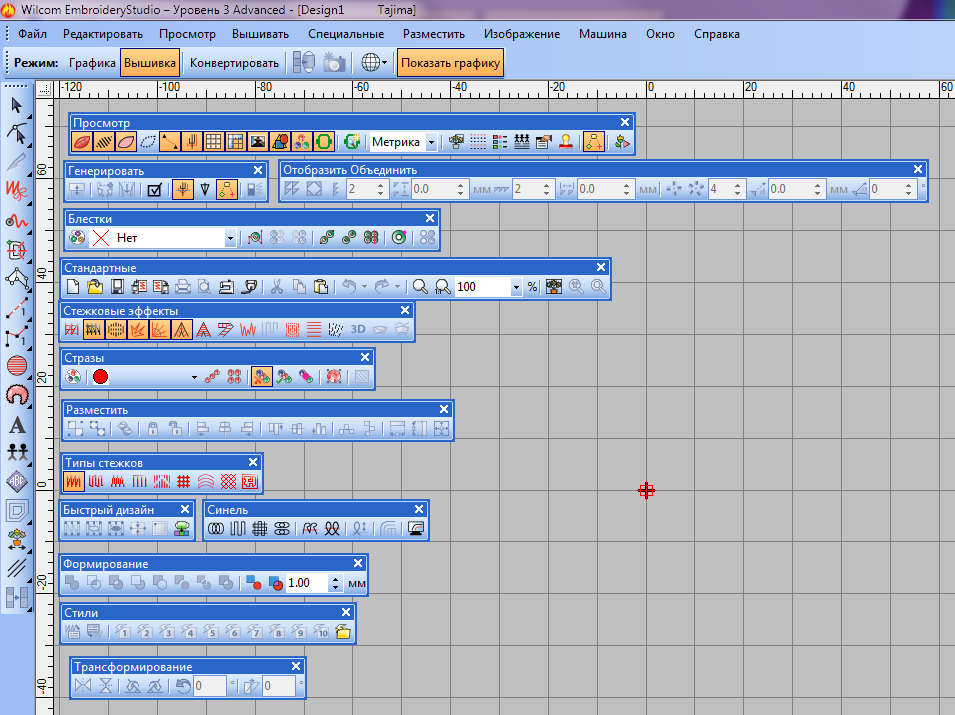
Task: Click the Open file folder icon in Стандартные
Action: tap(95, 287)
